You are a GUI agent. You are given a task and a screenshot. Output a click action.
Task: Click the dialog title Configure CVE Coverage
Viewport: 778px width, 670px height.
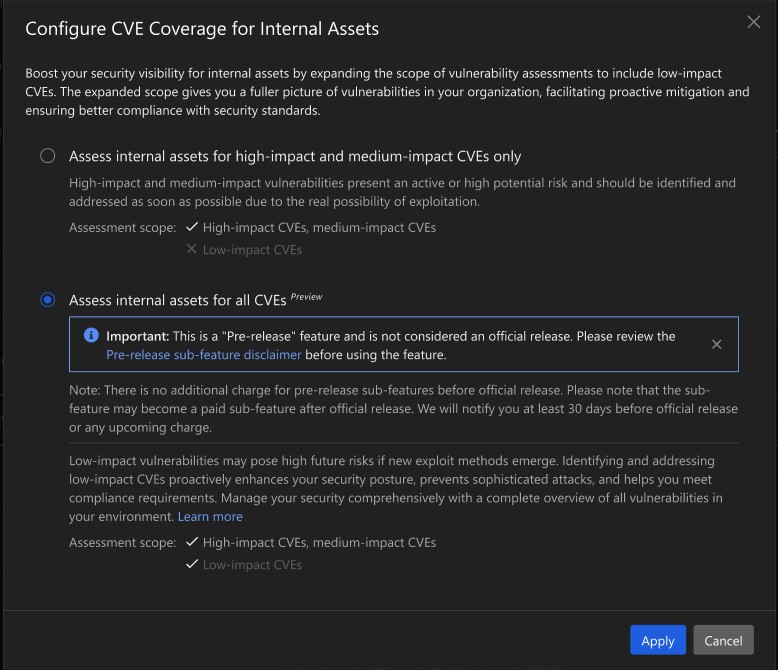click(x=202, y=28)
